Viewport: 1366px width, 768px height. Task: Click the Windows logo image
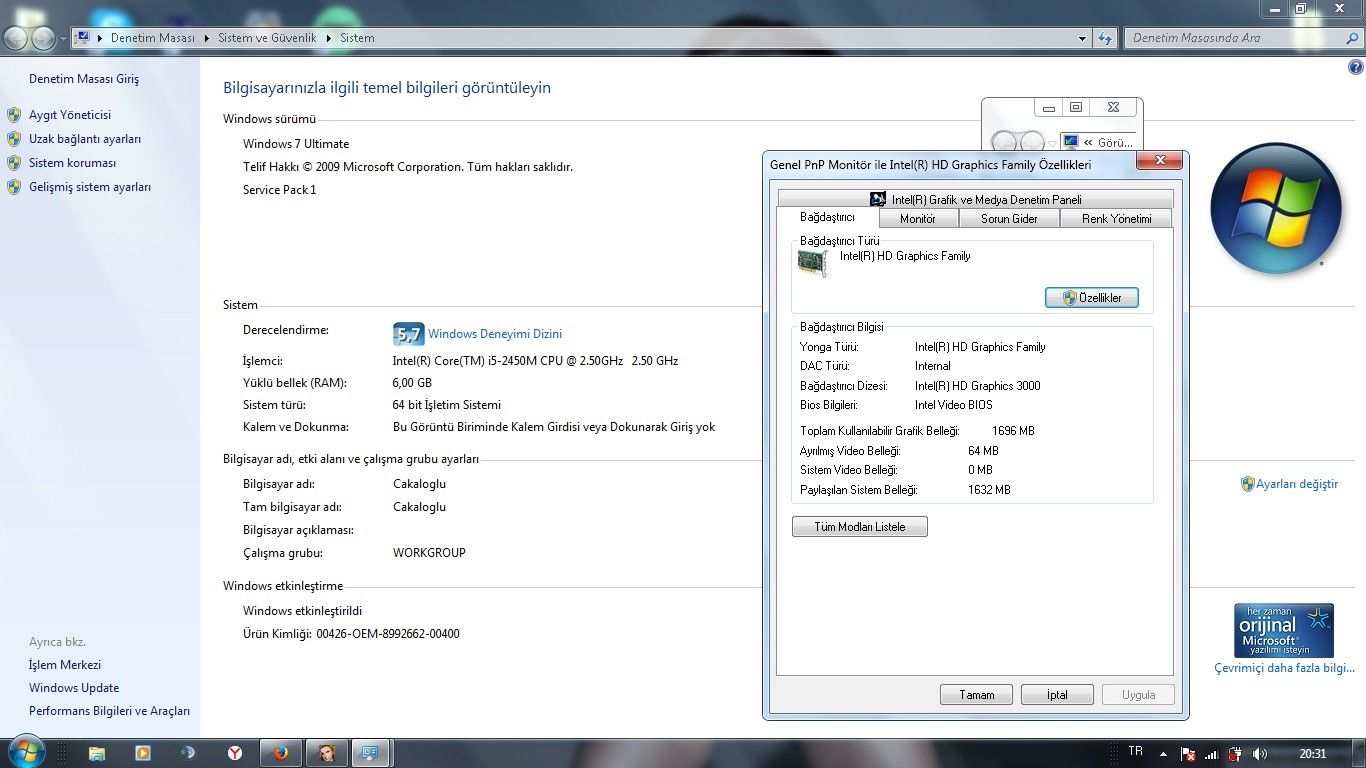point(1275,209)
